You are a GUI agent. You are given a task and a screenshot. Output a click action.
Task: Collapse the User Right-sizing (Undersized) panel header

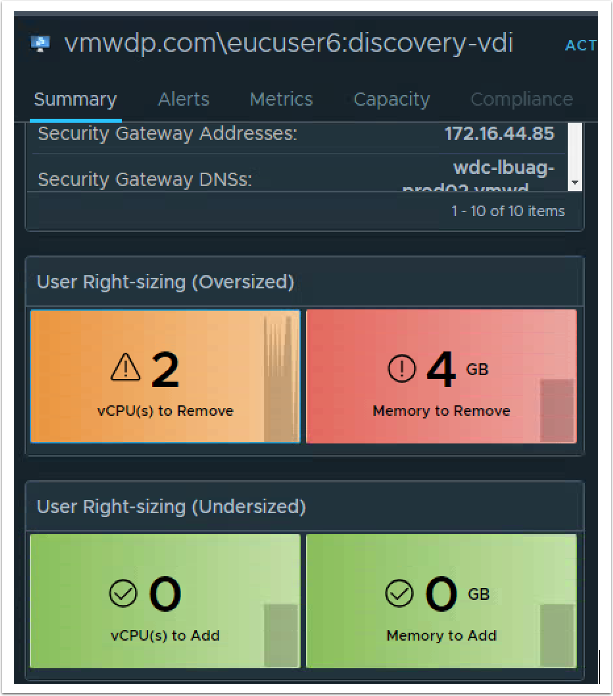(x=304, y=506)
